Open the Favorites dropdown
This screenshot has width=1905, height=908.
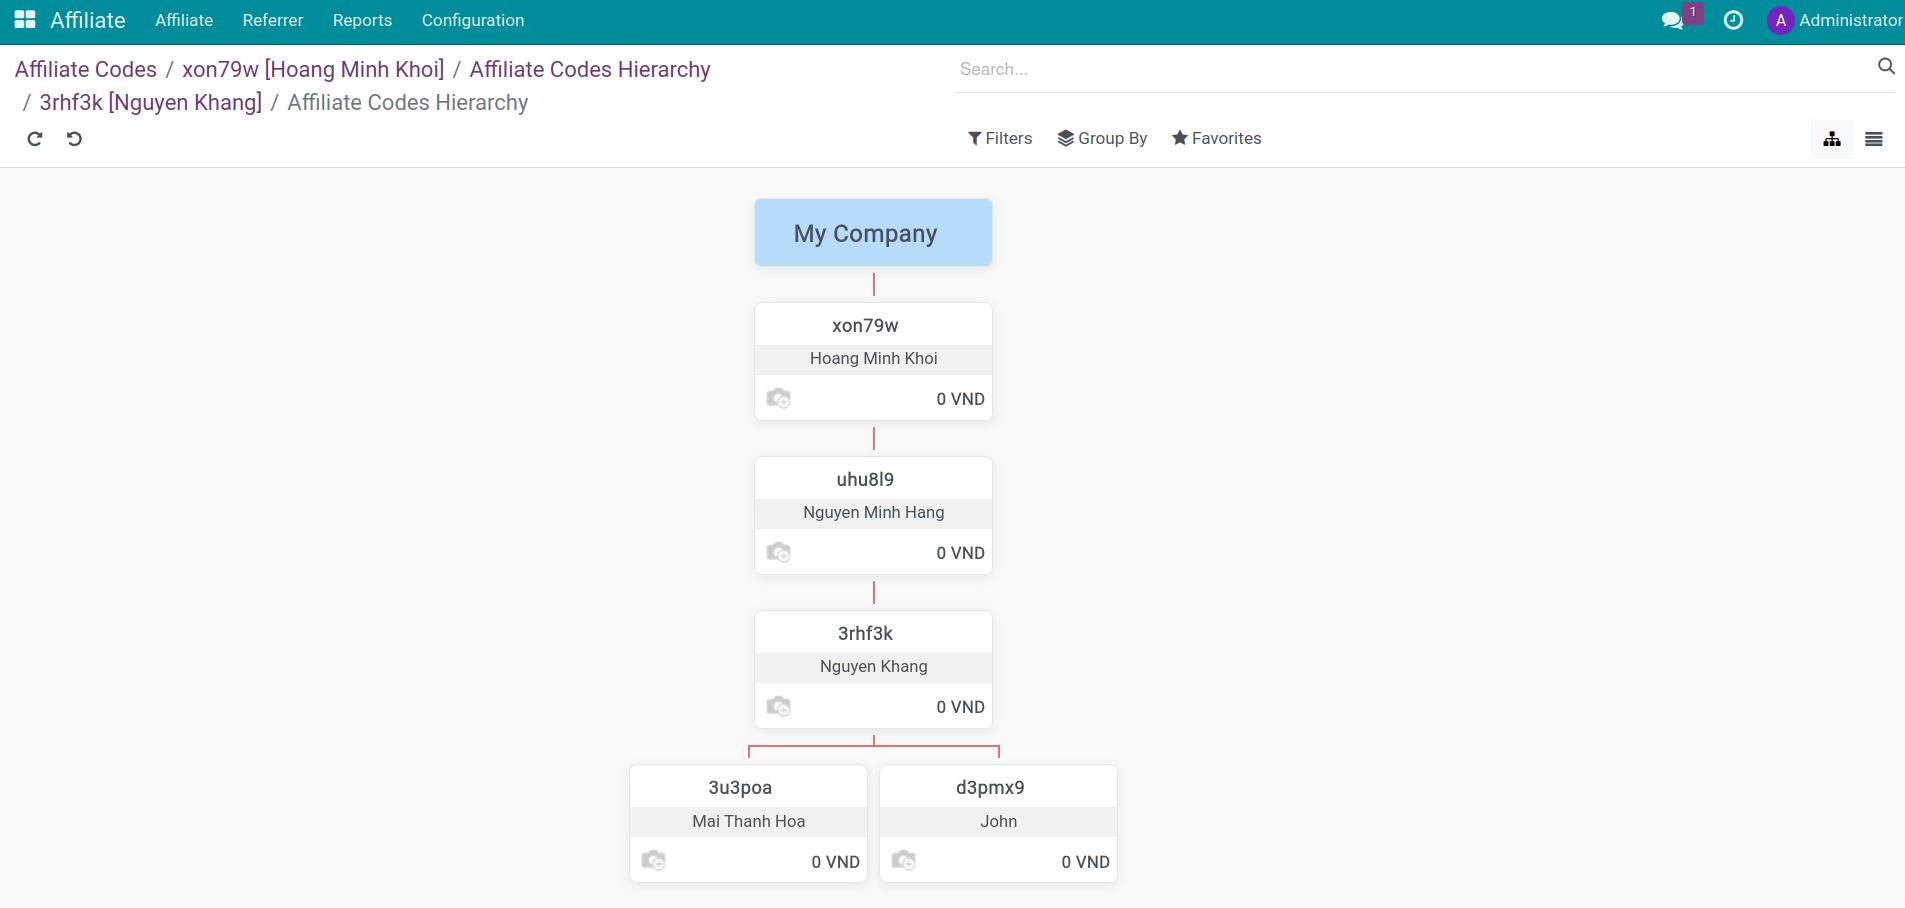[1216, 138]
